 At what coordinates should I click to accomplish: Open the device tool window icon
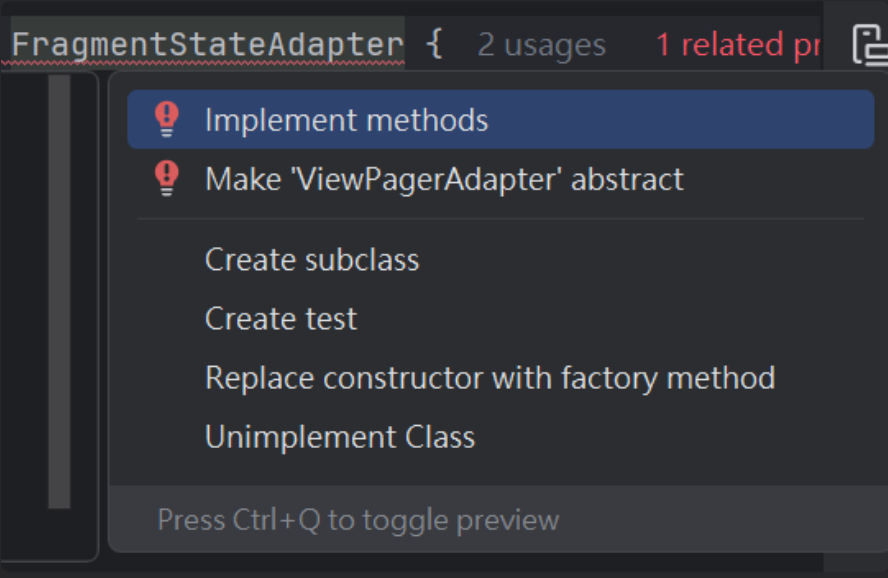[870, 45]
